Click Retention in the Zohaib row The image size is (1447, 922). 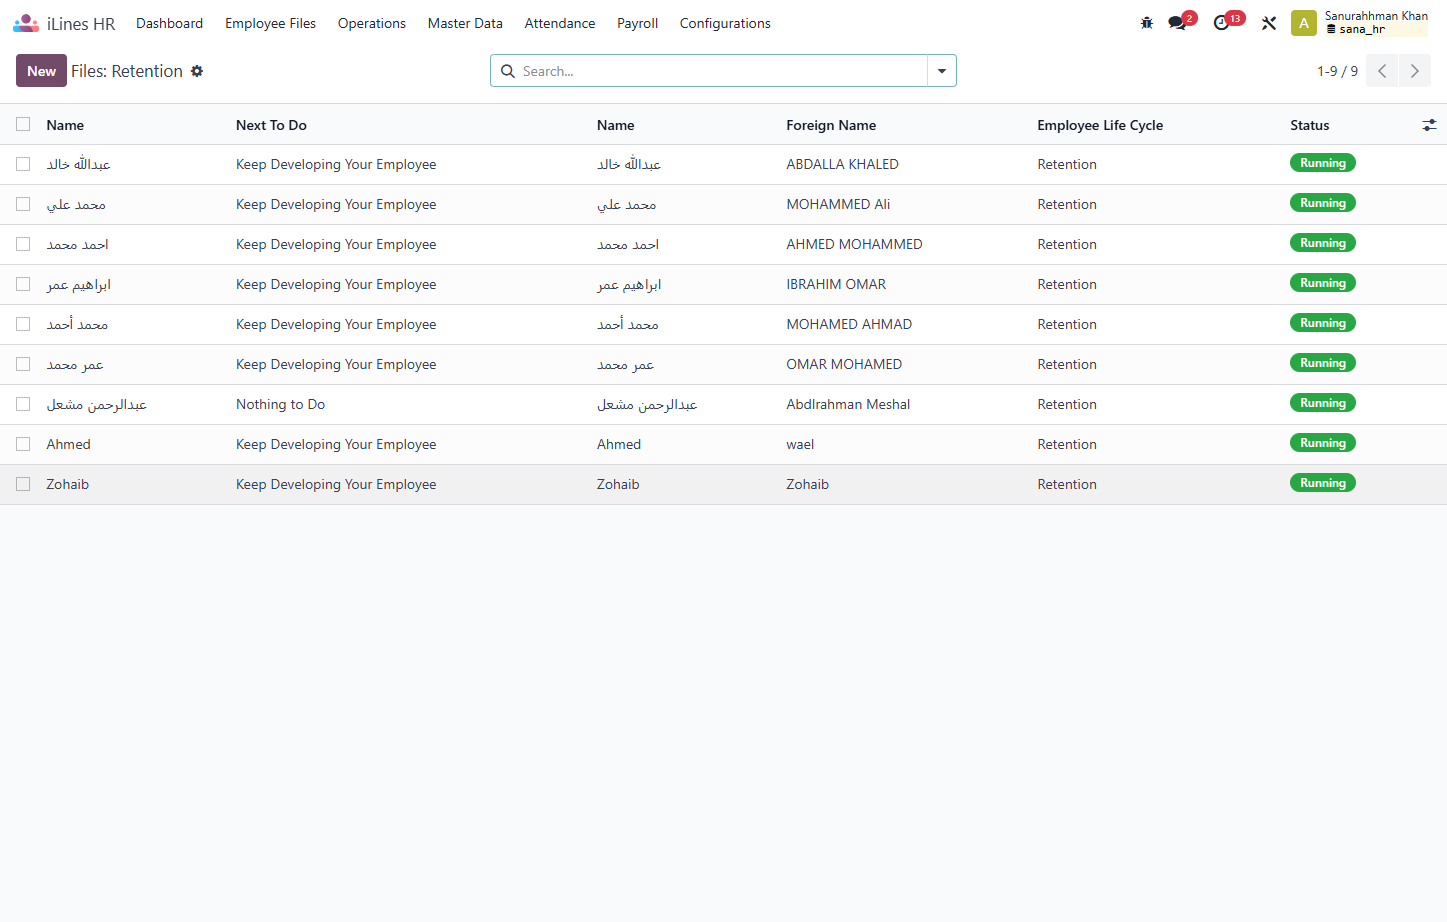tap(1067, 484)
